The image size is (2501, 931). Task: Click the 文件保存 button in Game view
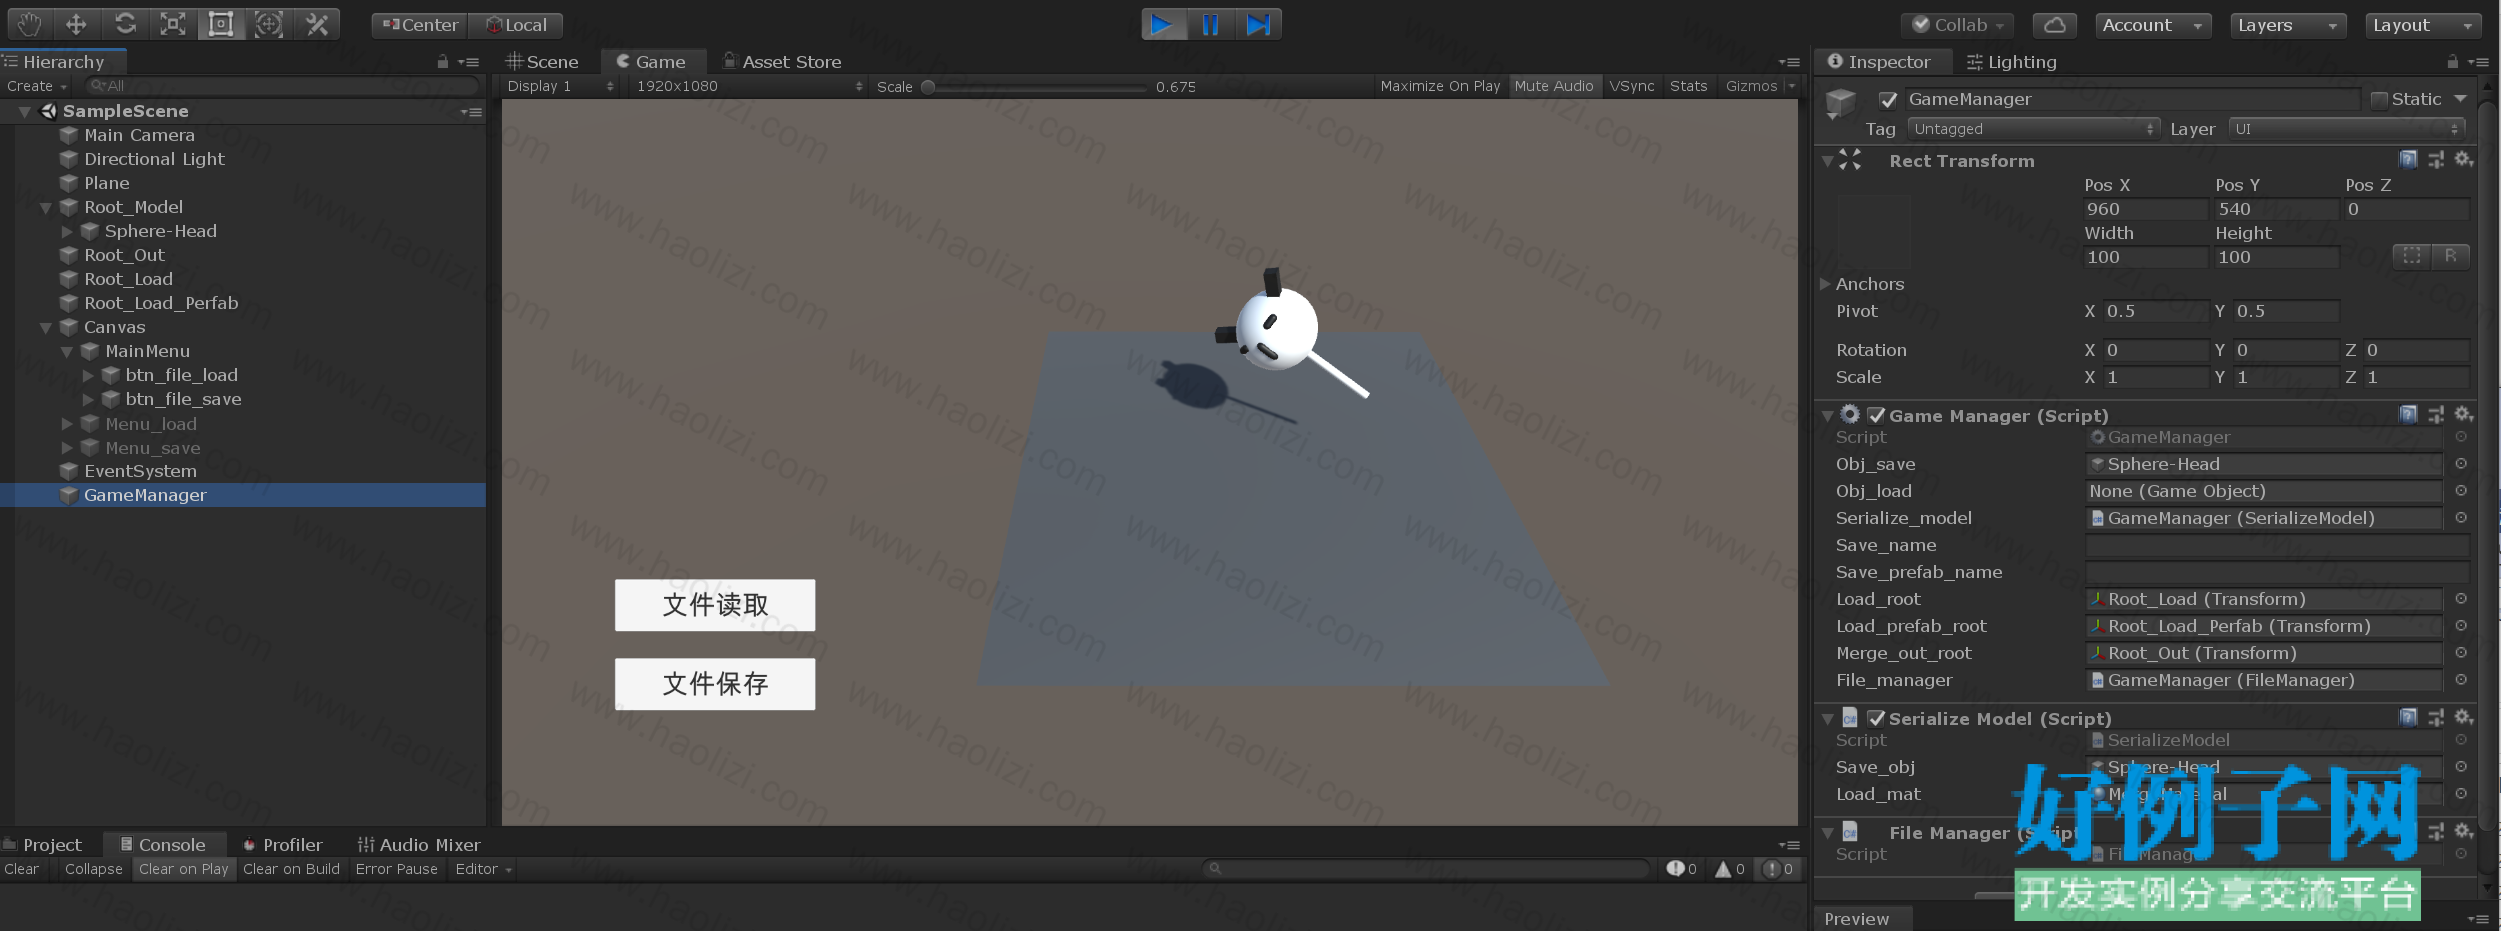coord(715,684)
